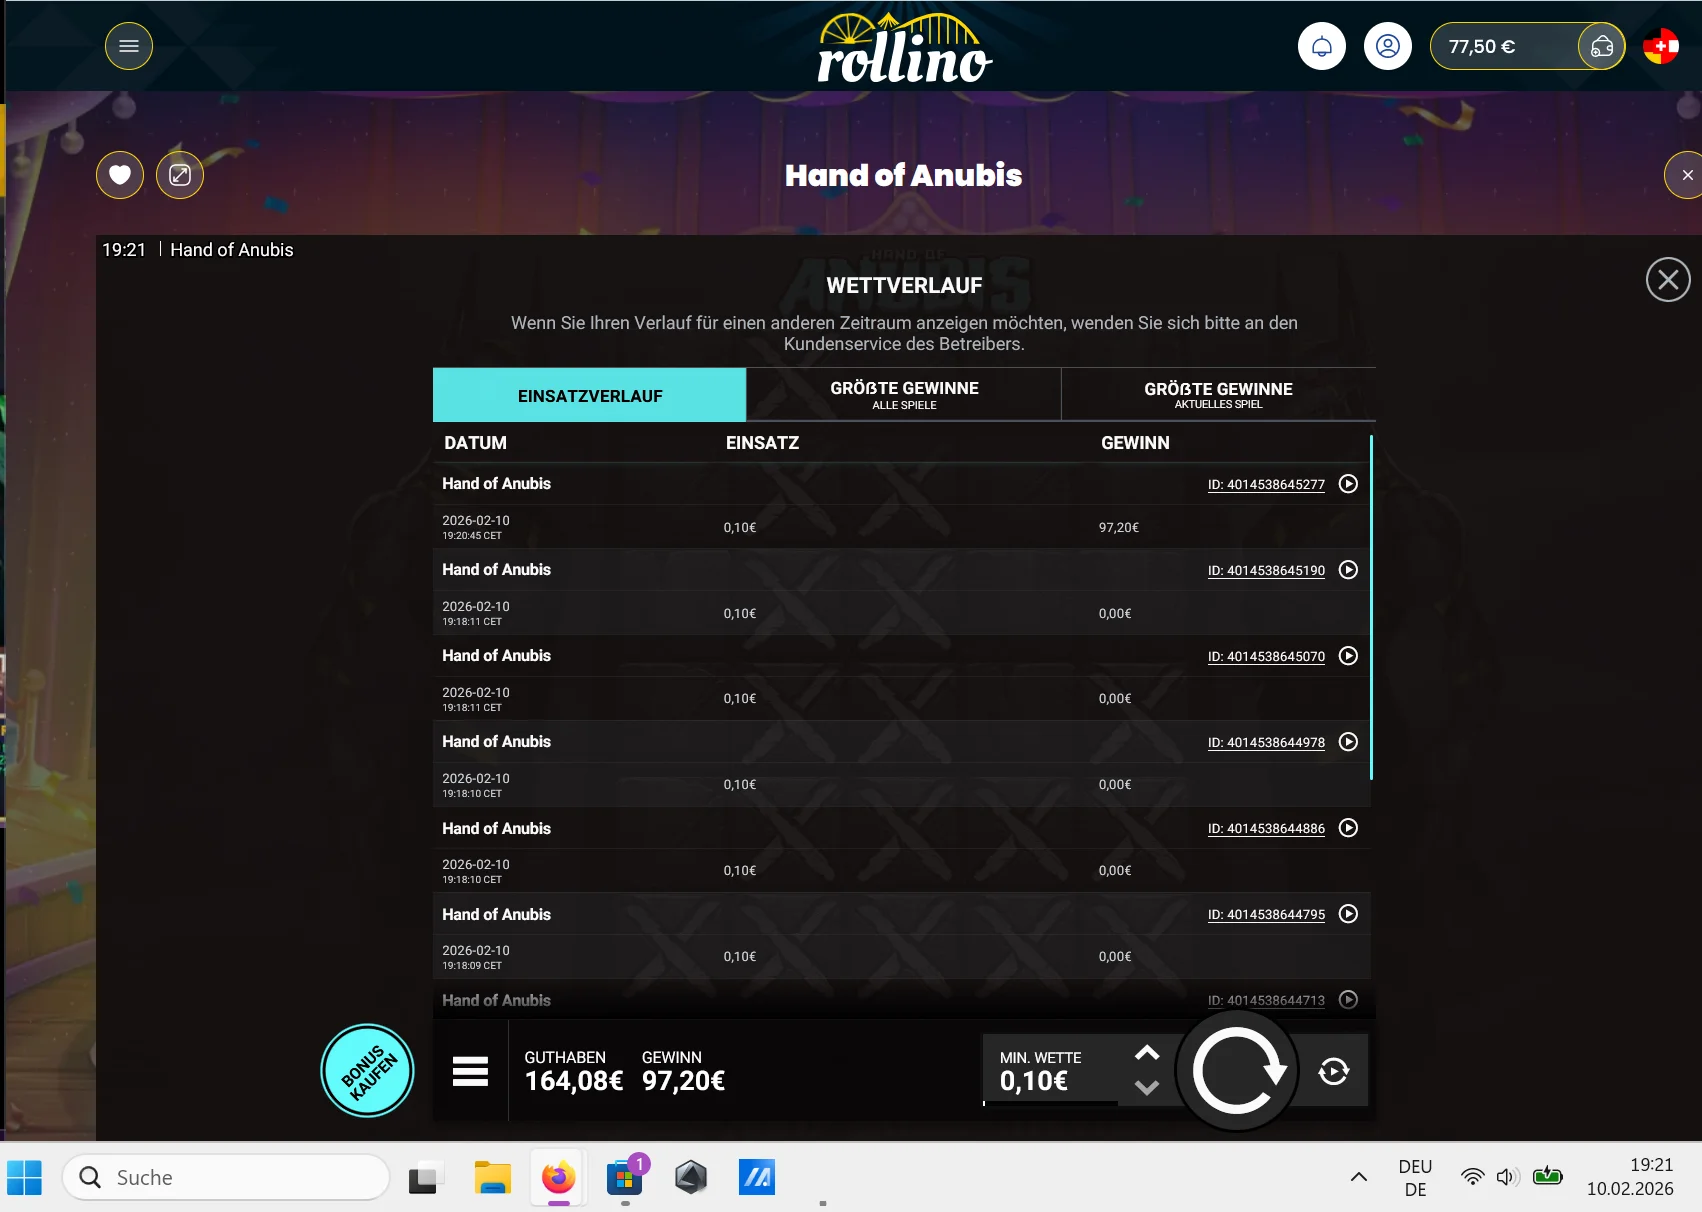Viewport: 1702px width, 1212px height.
Task: Open the Windows Start menu
Action: point(25,1177)
